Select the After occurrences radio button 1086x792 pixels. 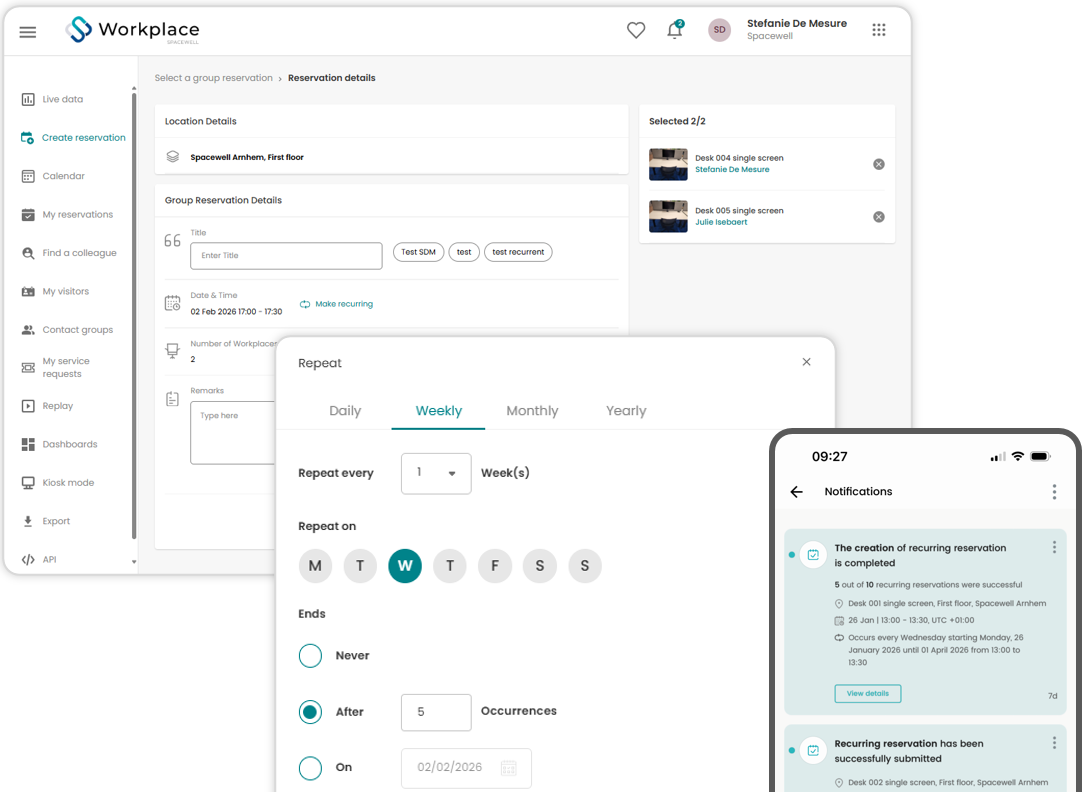310,712
